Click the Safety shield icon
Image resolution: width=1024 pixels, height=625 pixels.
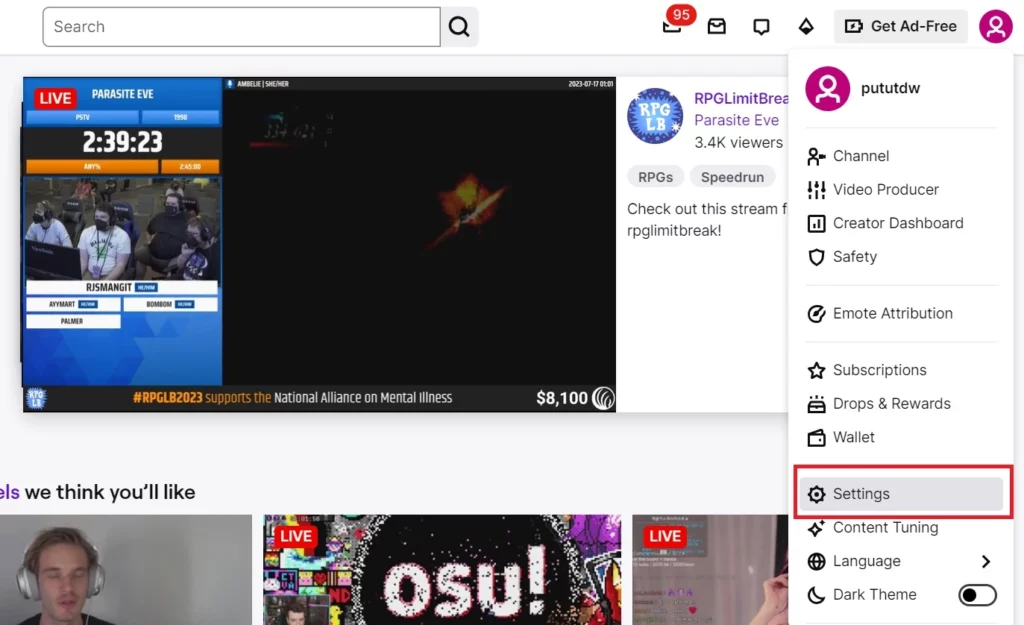pos(816,257)
